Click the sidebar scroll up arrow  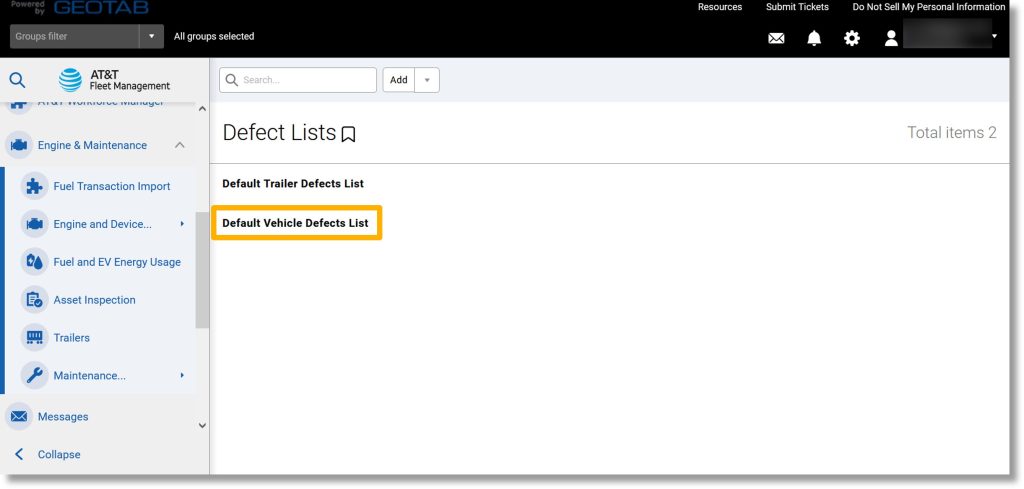(x=202, y=109)
